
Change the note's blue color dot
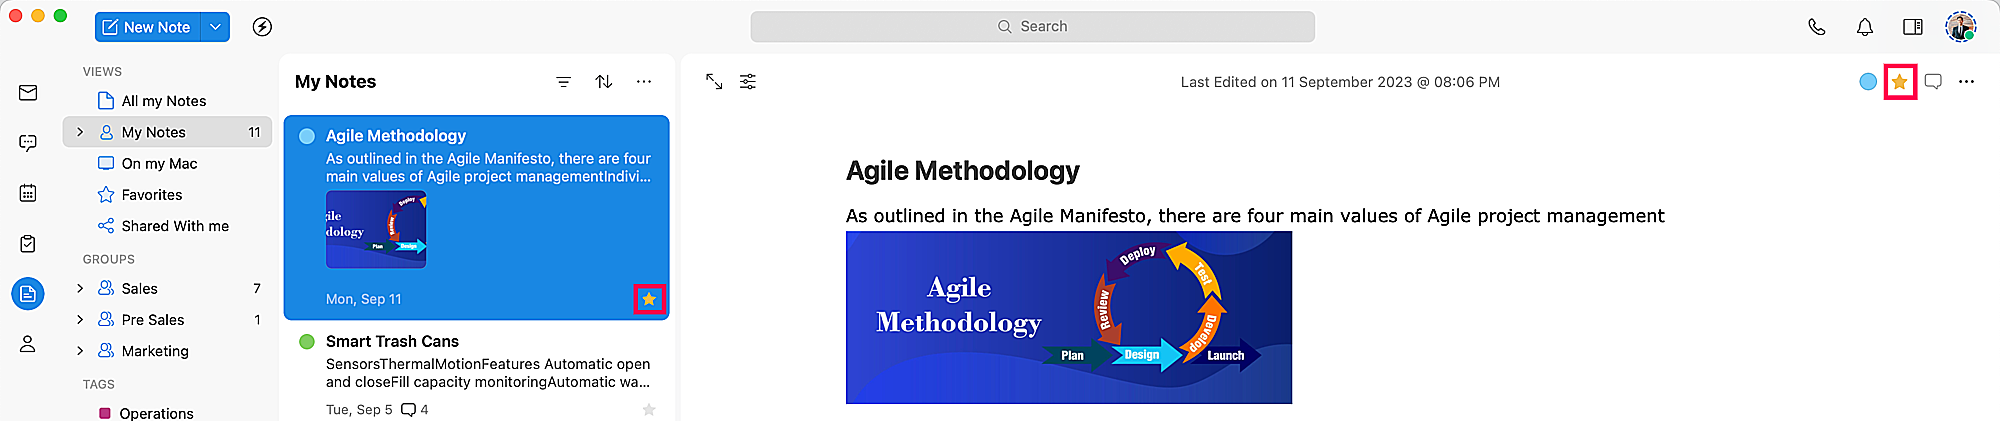[1868, 82]
